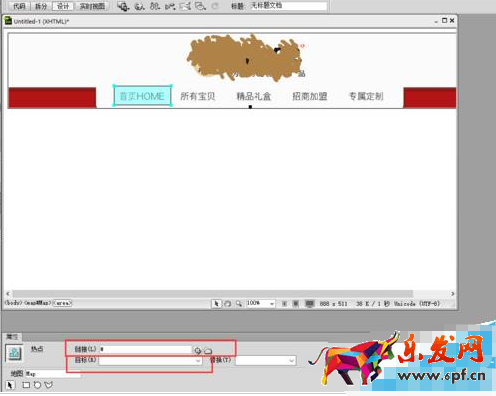The width and height of the screenshot is (496, 396).
Task: Click the 属性 properties panel tab
Action: click(12, 337)
